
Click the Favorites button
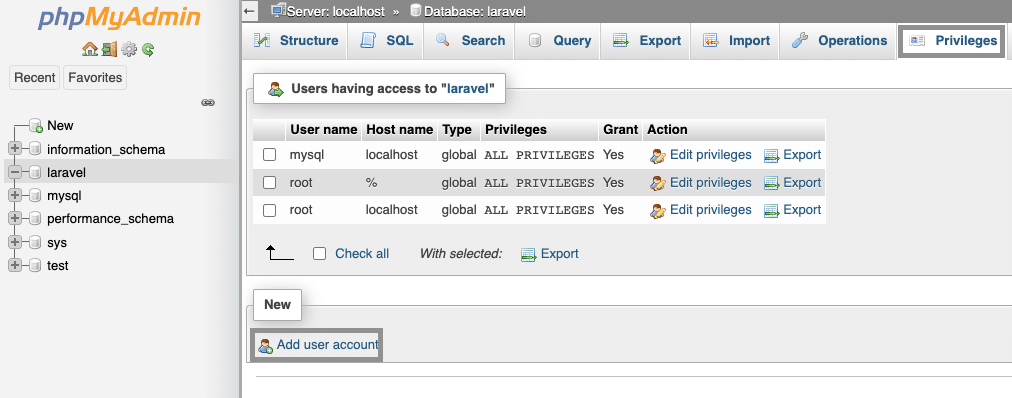pyautogui.click(x=95, y=77)
